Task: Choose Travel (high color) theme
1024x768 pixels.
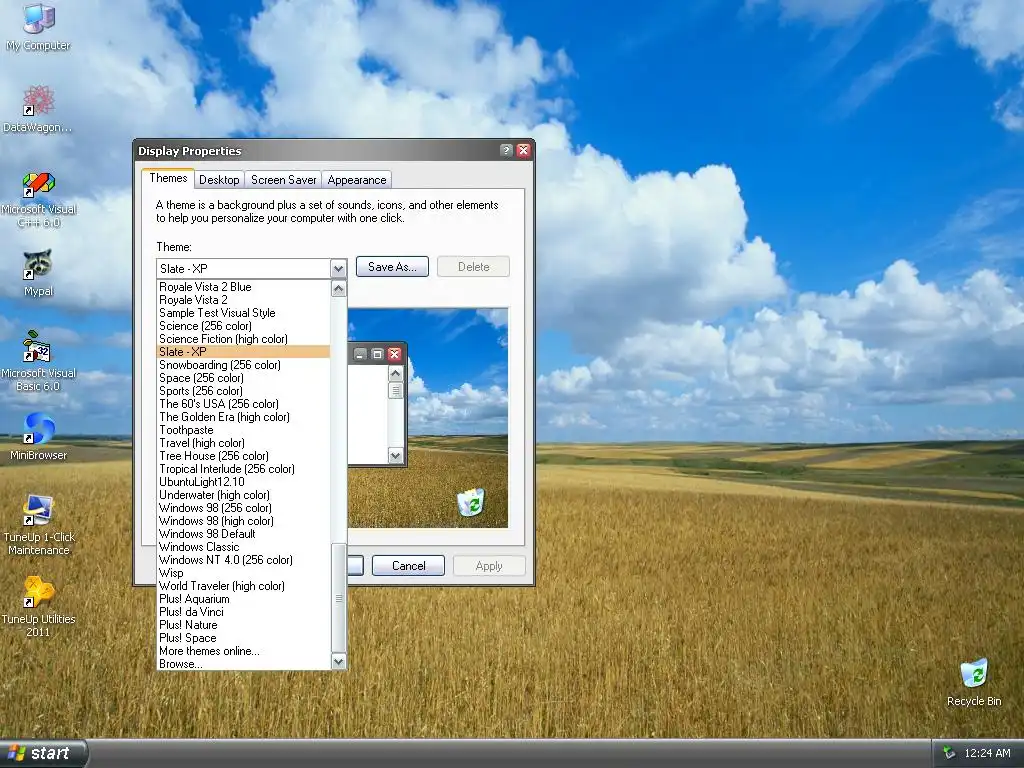Action: 243,443
